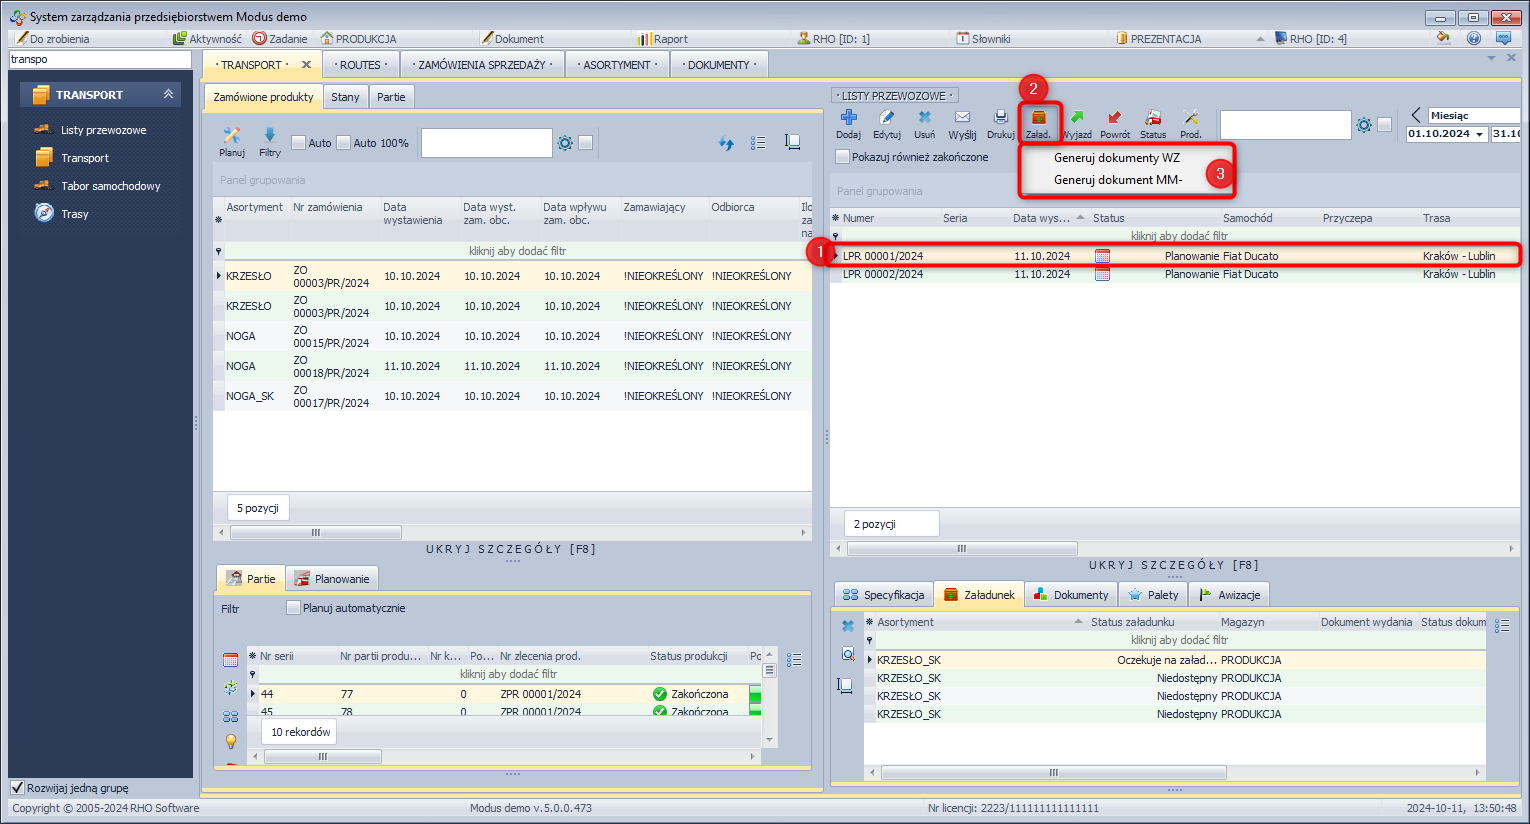
Task: Check Pokazuj również zakończone option
Action: coord(843,157)
